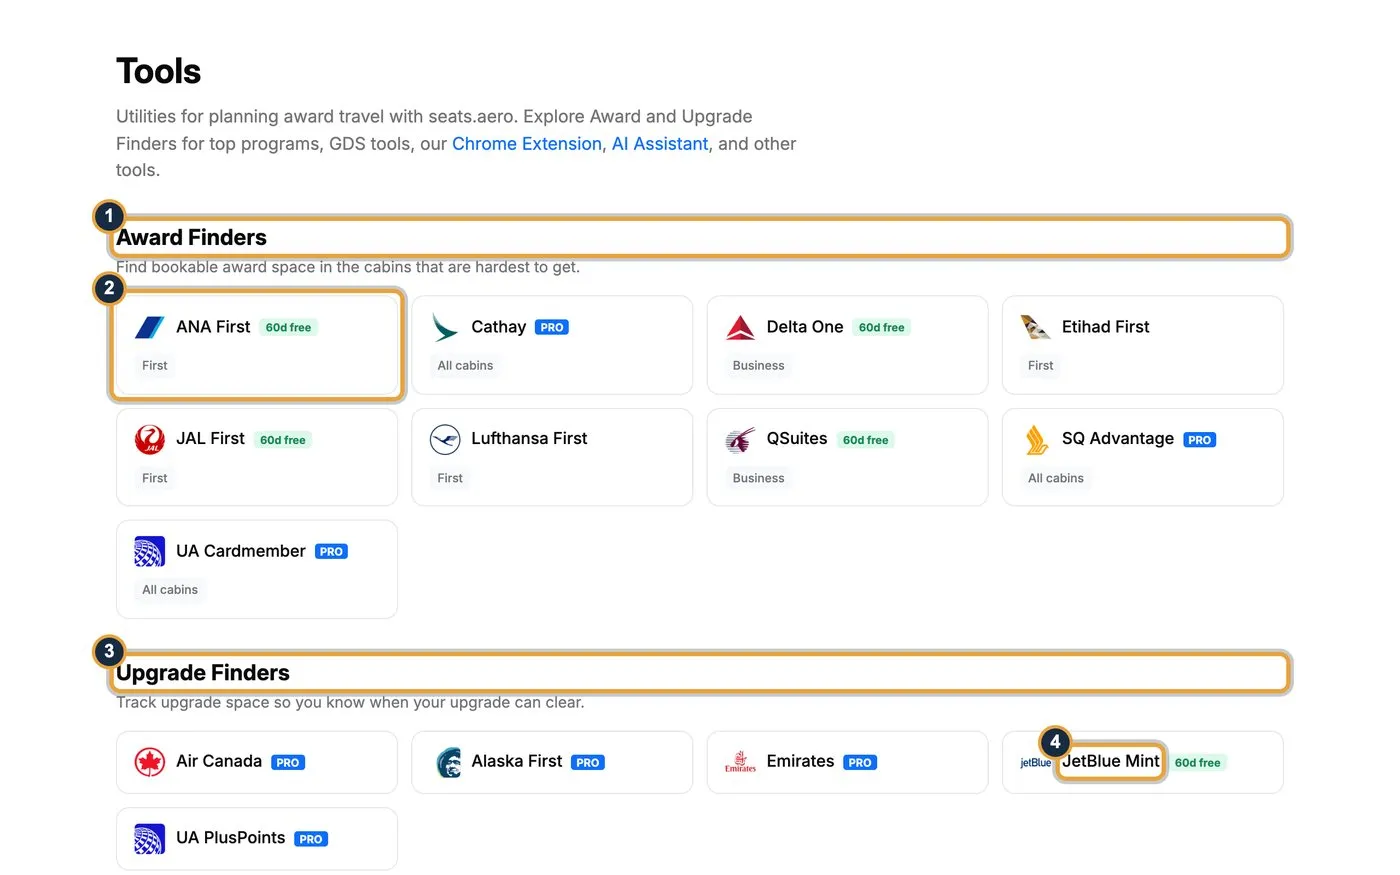Click the PRO badge on SQ Advantage
The image size is (1400, 875).
(x=1200, y=440)
